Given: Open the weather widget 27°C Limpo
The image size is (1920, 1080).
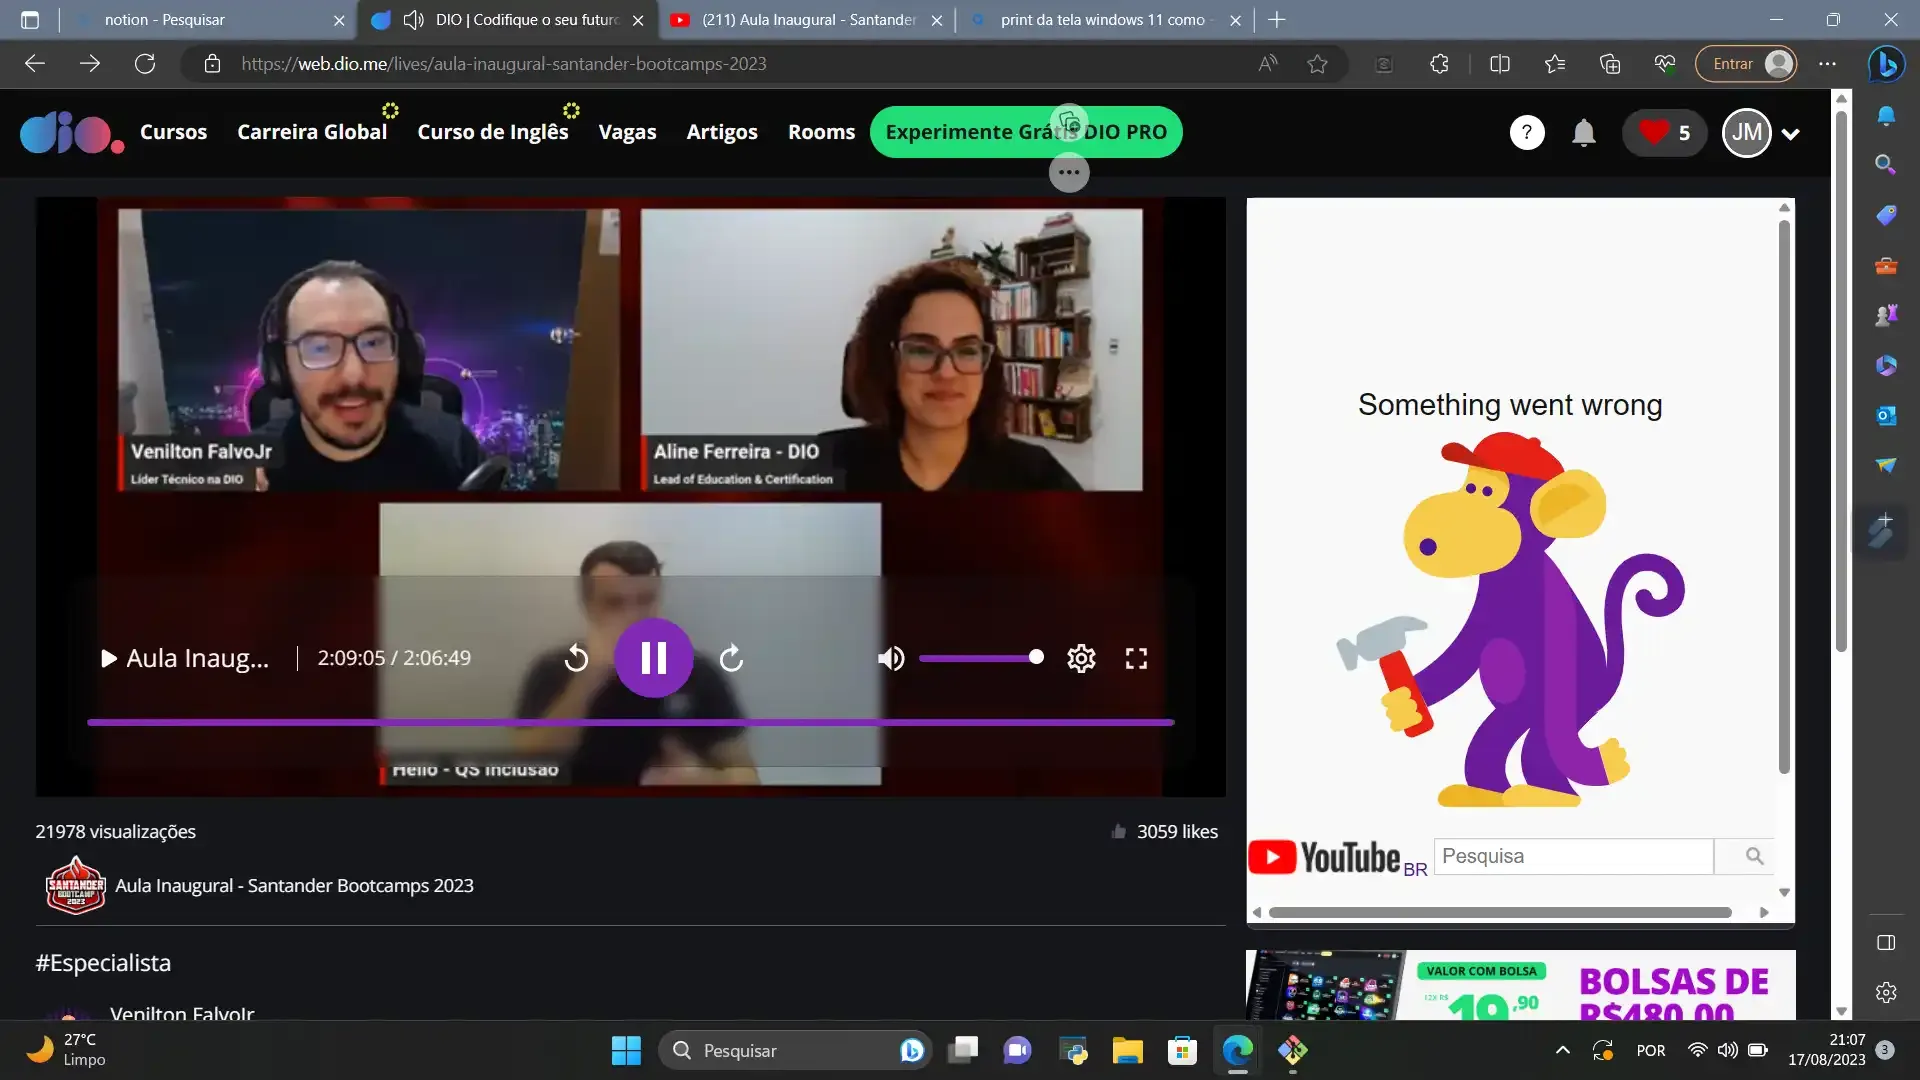Looking at the screenshot, I should coord(68,1050).
